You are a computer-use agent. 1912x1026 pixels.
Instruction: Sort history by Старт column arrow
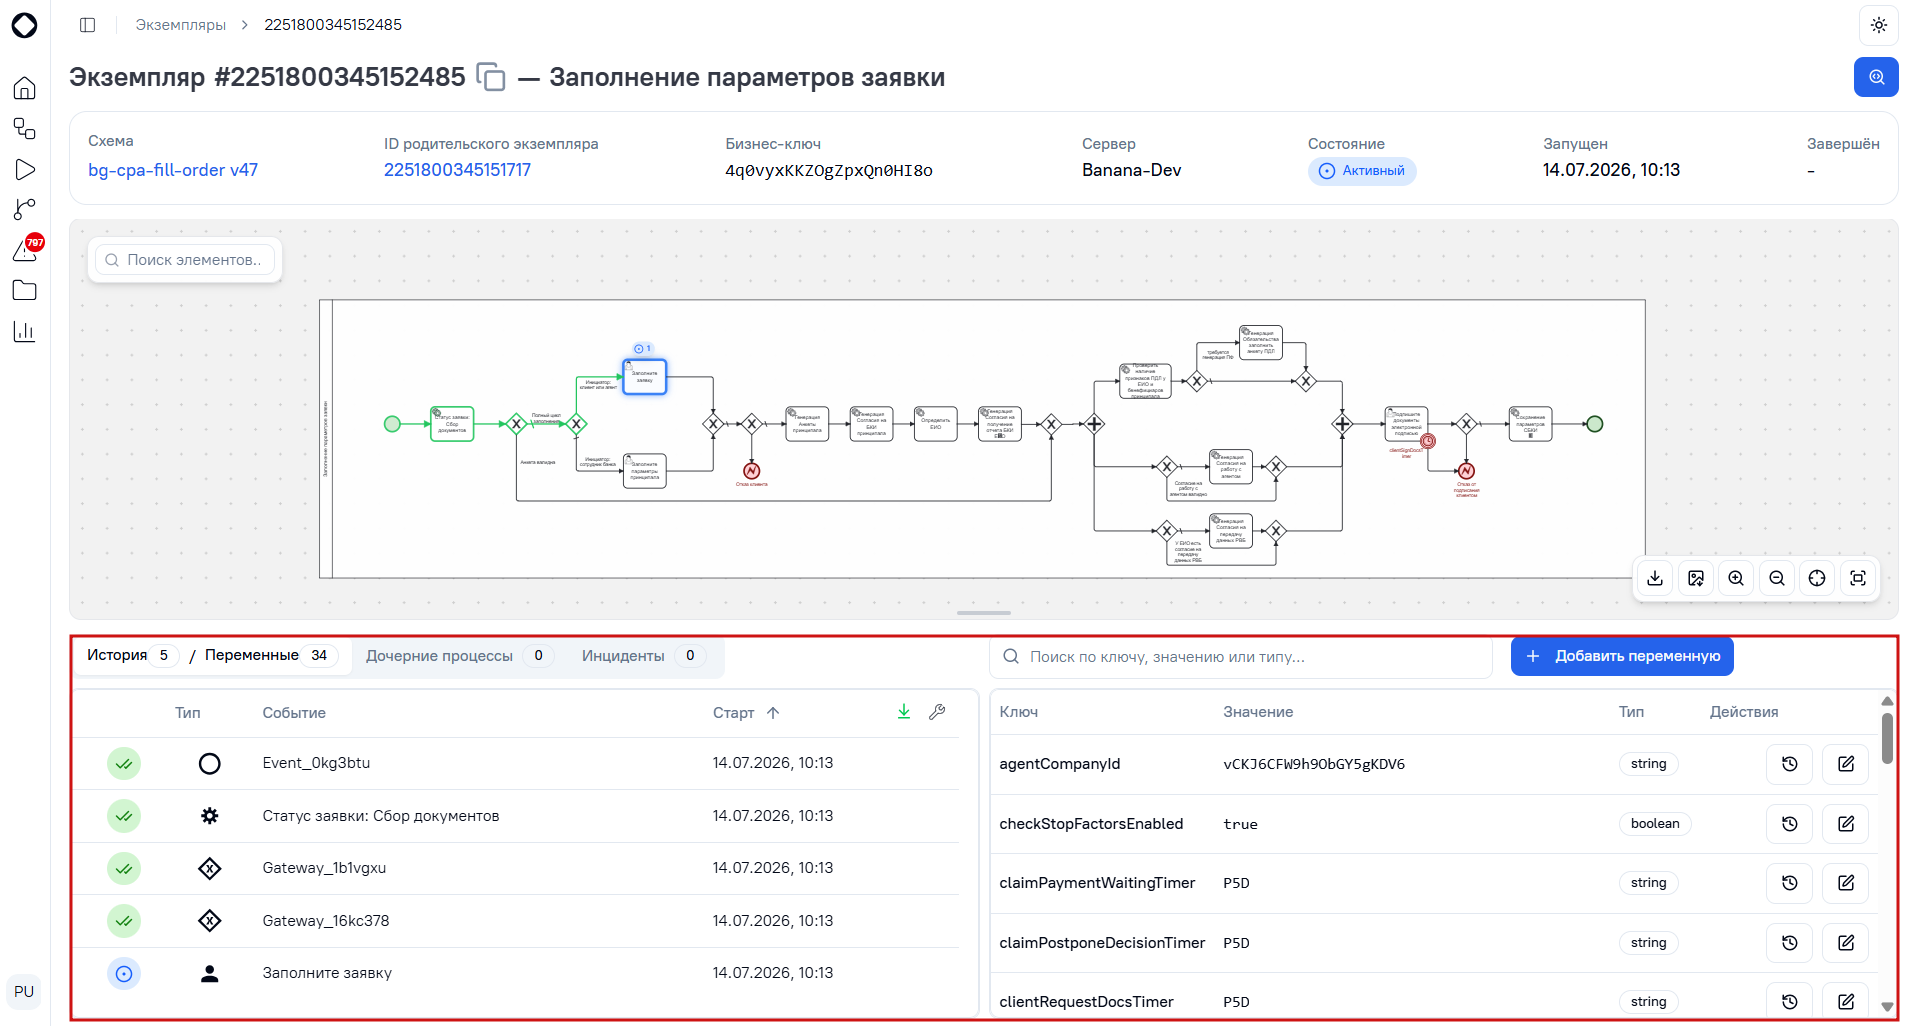[x=773, y=713]
